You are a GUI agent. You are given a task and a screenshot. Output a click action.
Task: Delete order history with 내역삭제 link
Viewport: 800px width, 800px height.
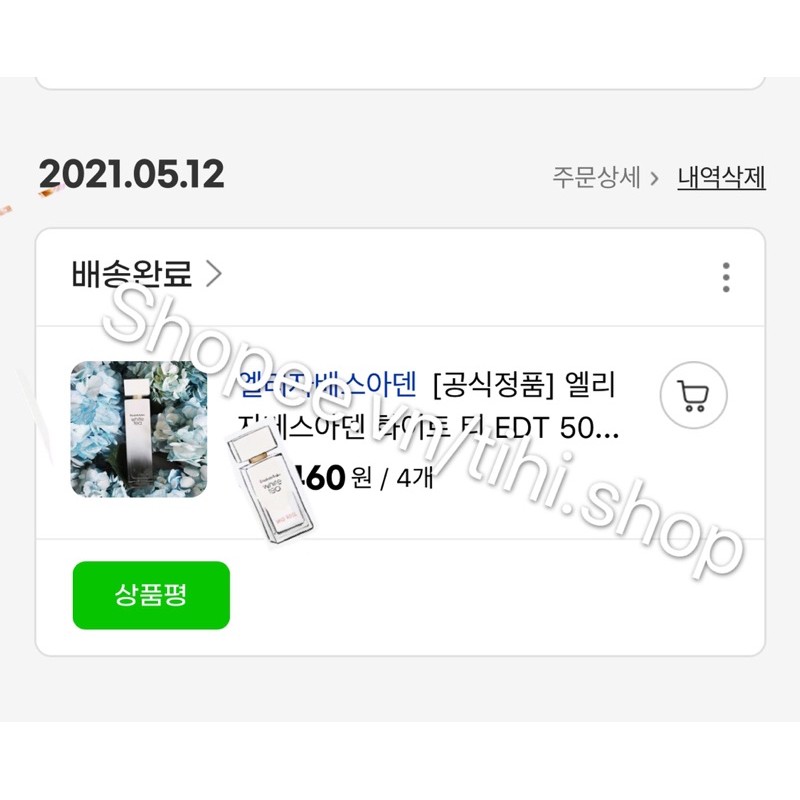721,178
